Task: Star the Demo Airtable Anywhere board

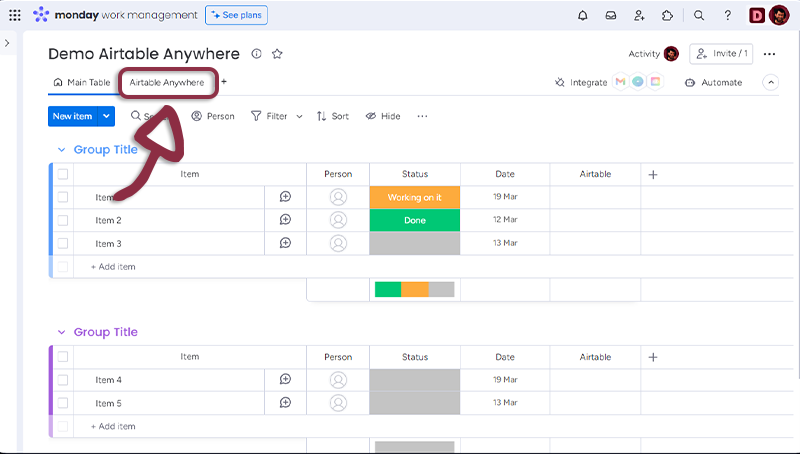Action: pyautogui.click(x=277, y=54)
